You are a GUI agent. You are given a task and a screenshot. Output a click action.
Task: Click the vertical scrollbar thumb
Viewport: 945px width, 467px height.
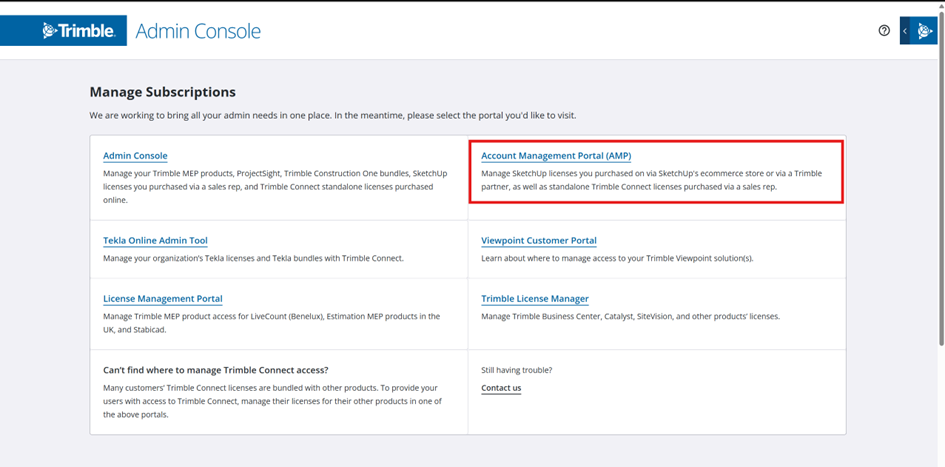(x=940, y=200)
